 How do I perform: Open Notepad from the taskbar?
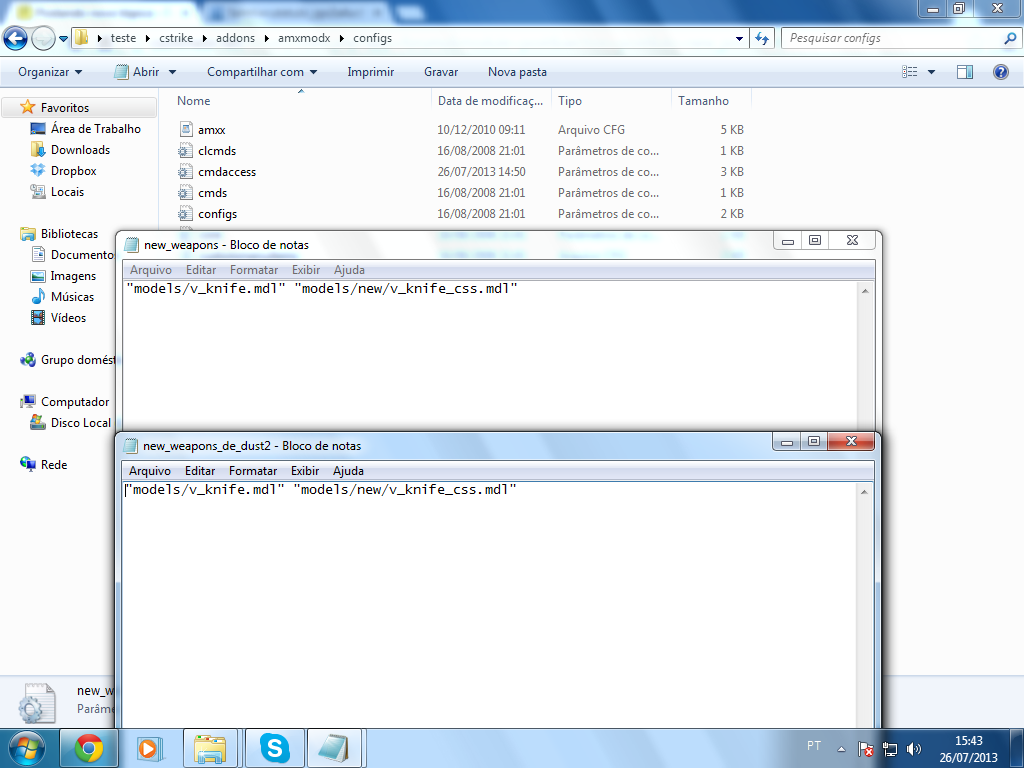click(x=335, y=747)
